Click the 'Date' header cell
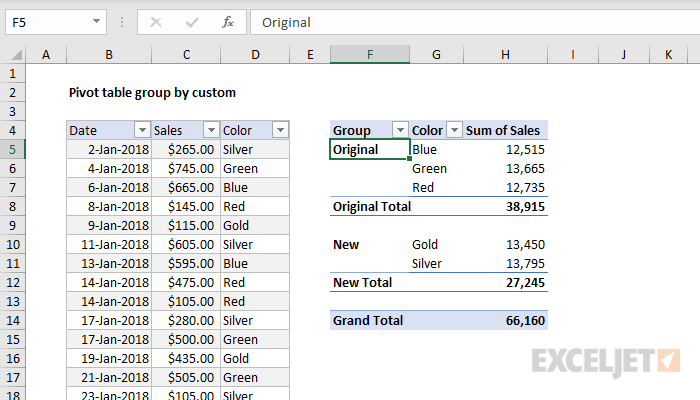The height and width of the screenshot is (400, 700). tap(109, 130)
